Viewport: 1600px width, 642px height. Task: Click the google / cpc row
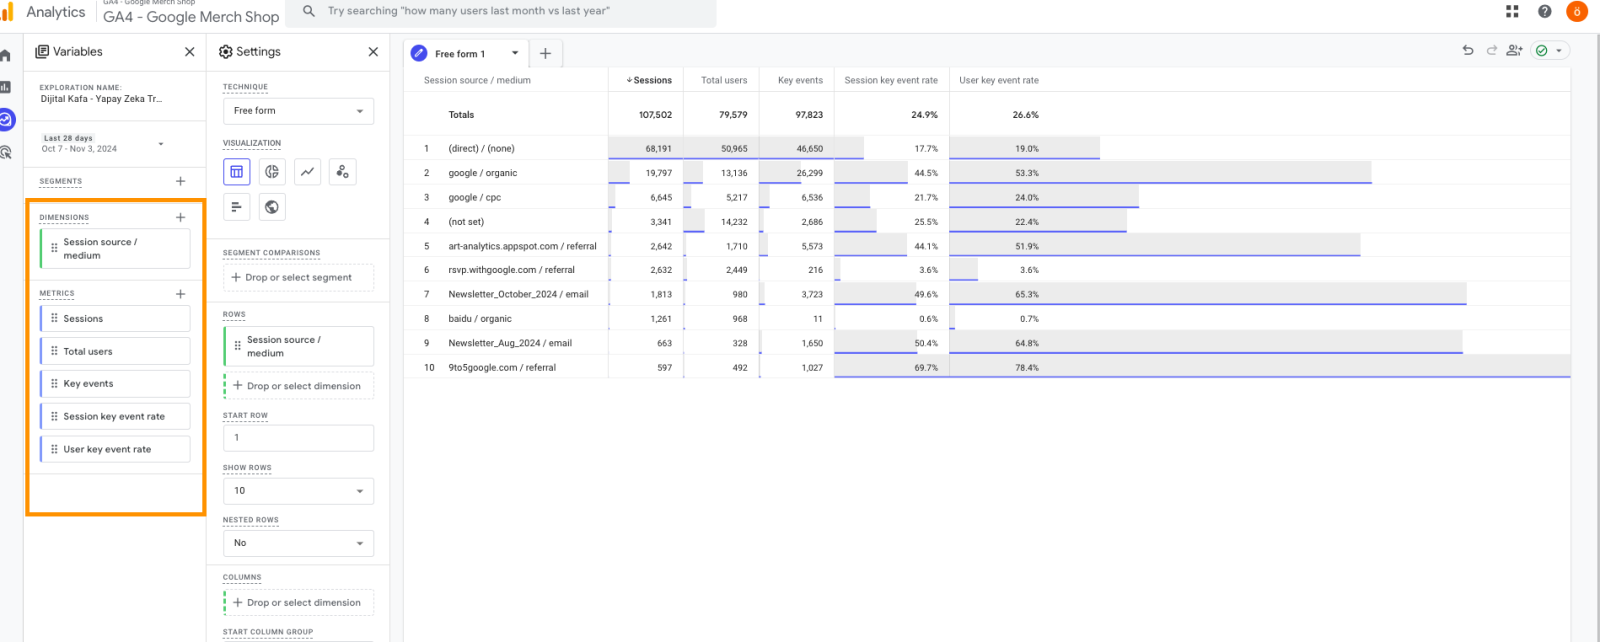987,197
